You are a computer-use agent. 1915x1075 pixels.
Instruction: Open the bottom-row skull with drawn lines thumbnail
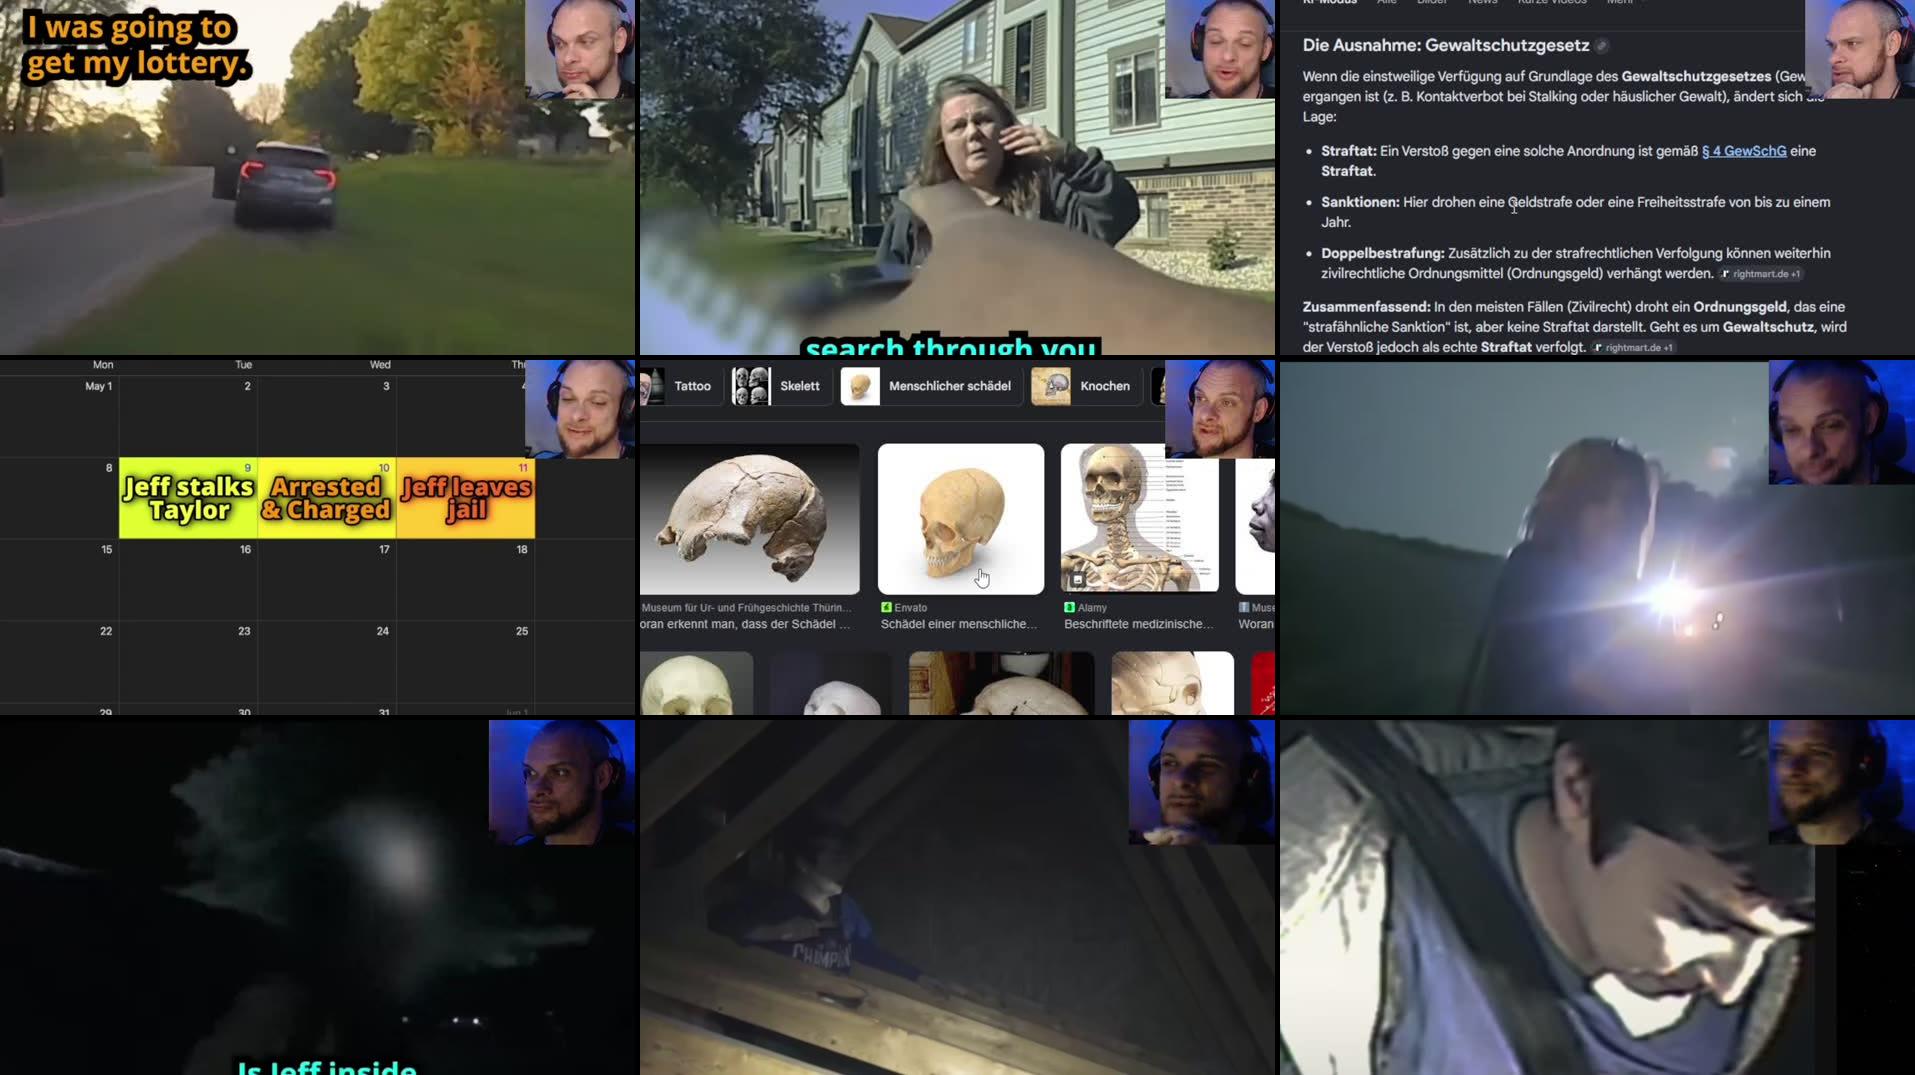1172,683
